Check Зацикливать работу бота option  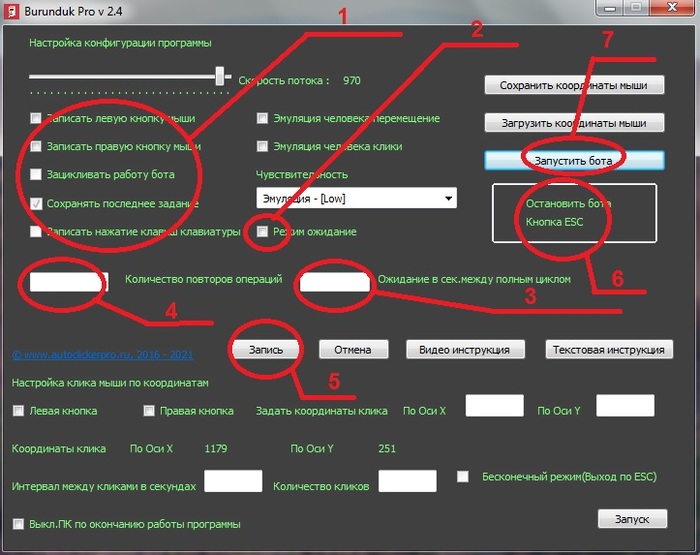point(36,174)
